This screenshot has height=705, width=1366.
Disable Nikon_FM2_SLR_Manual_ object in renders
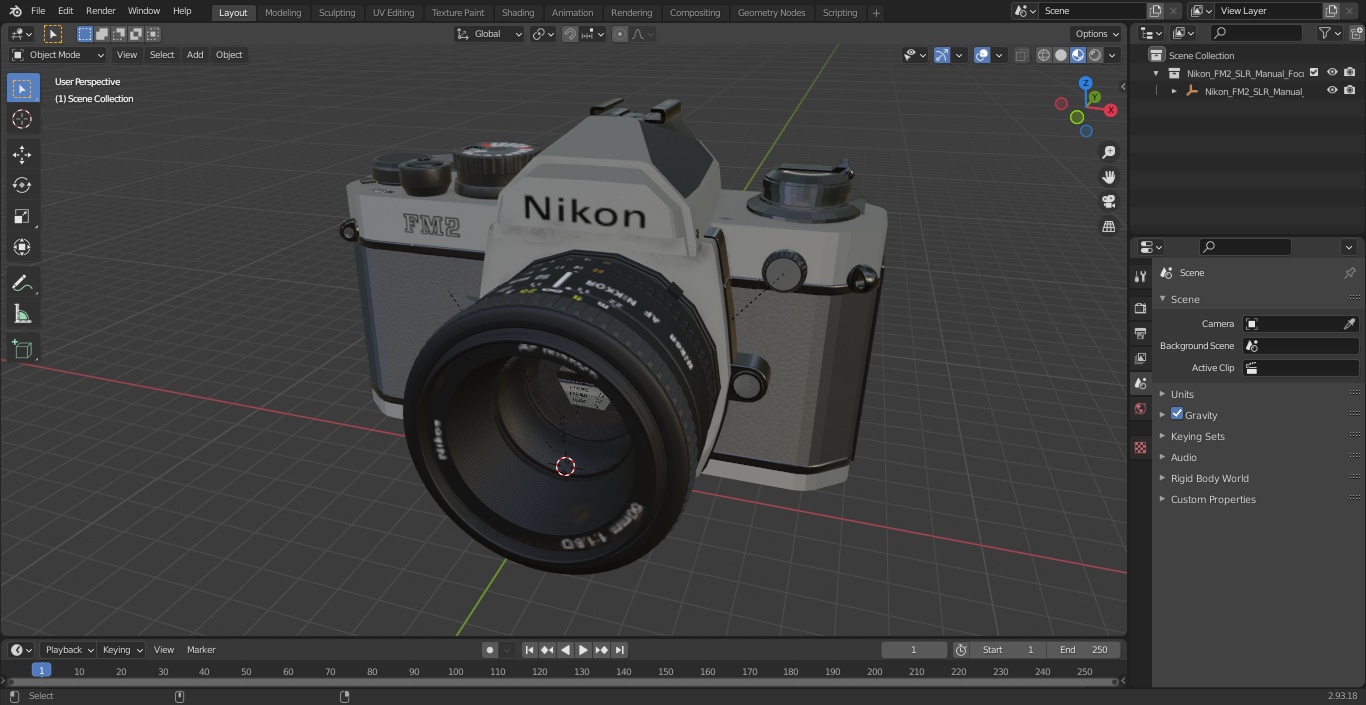point(1349,90)
